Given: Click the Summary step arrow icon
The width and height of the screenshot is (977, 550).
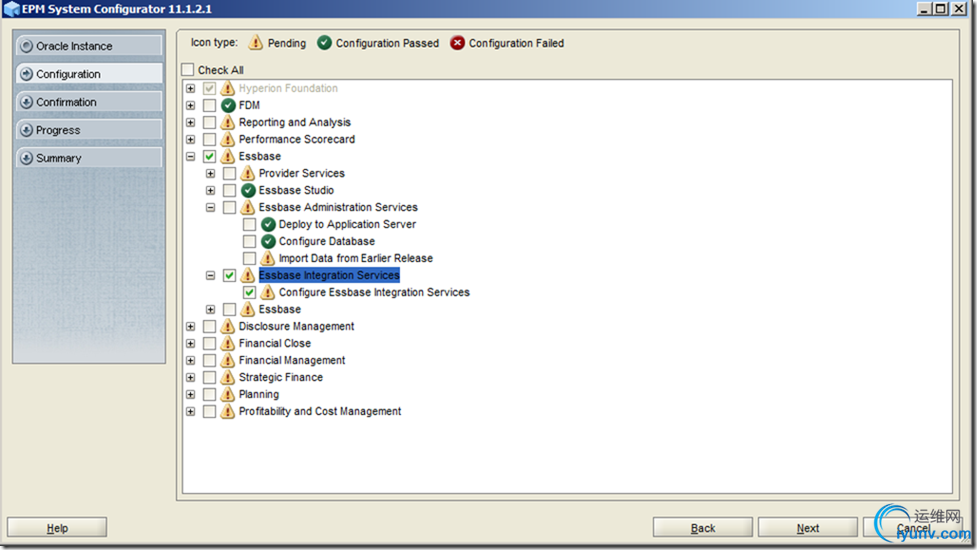Looking at the screenshot, I should (x=26, y=158).
